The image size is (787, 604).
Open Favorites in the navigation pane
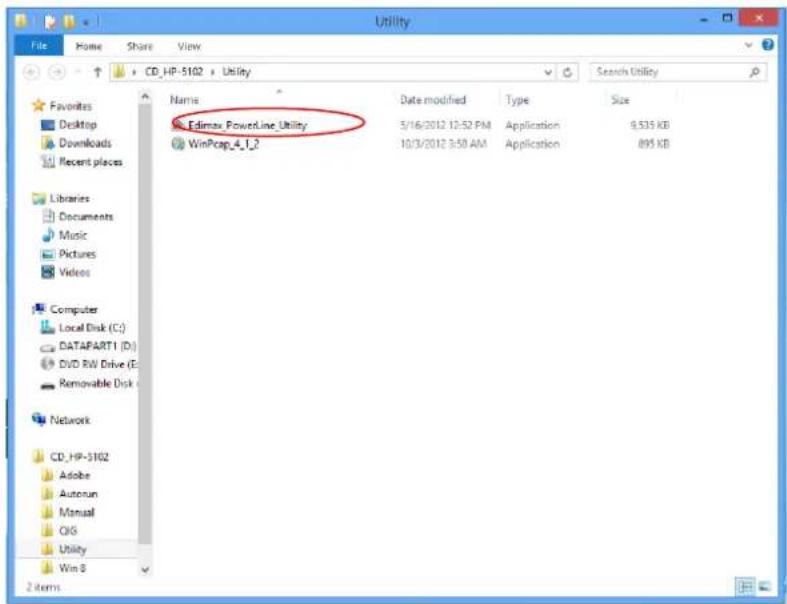click(x=71, y=106)
